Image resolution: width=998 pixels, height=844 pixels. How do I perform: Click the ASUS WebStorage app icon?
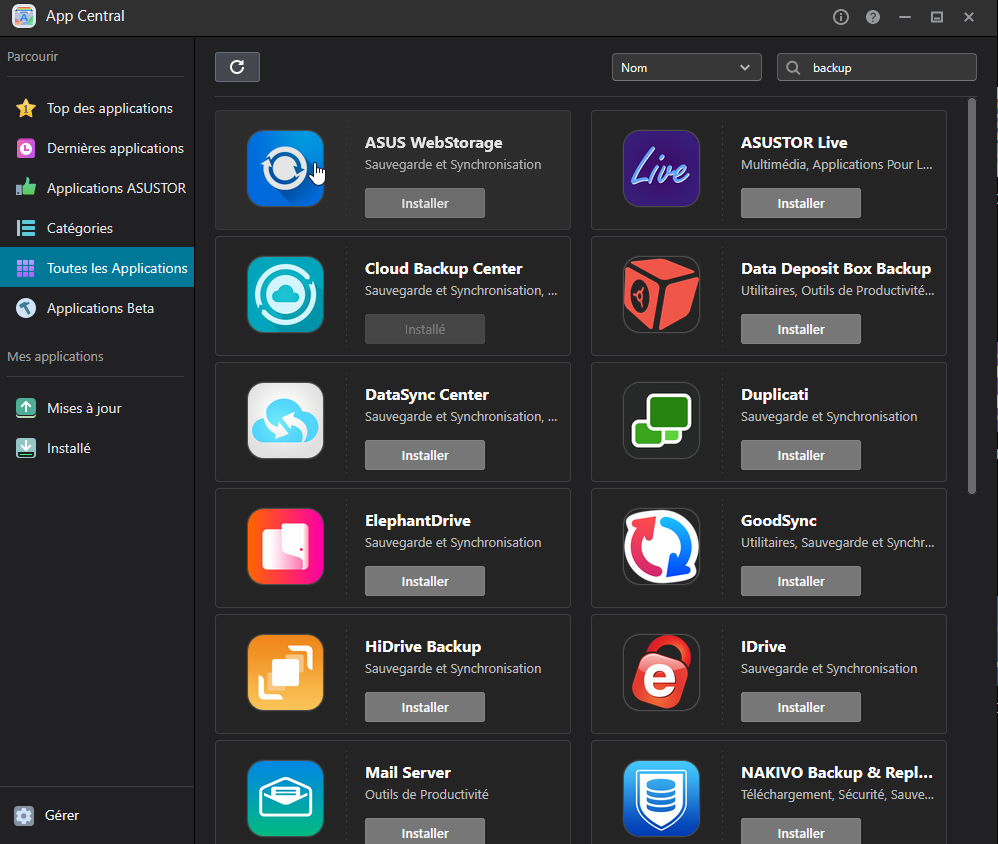(285, 169)
